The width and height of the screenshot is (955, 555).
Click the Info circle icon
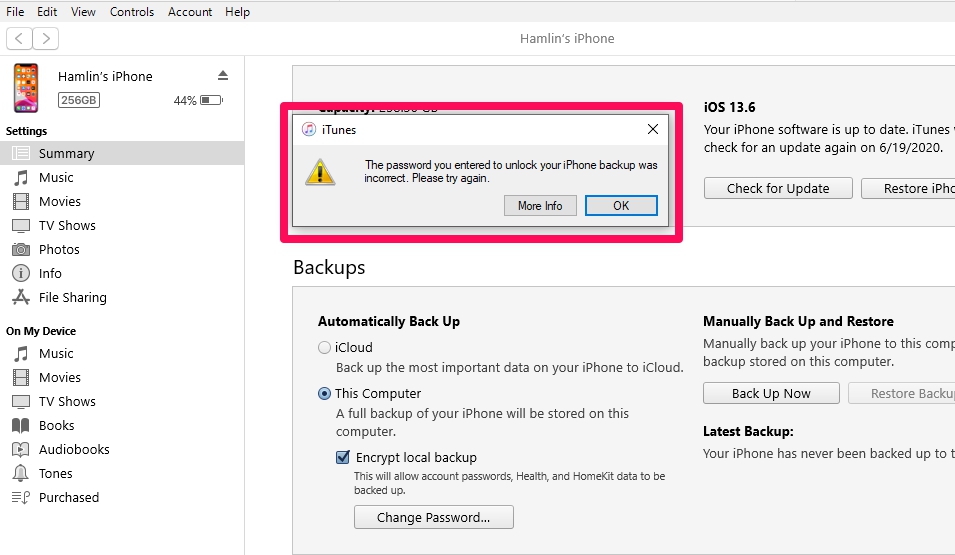[21, 274]
